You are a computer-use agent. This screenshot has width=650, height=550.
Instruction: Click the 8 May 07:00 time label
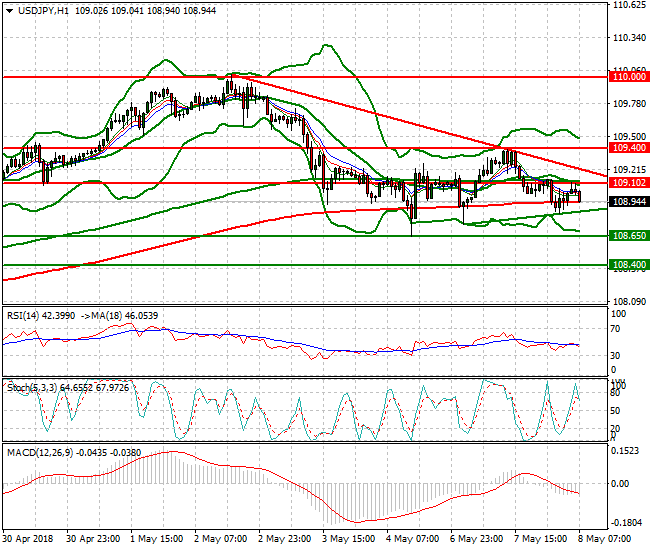[604, 539]
